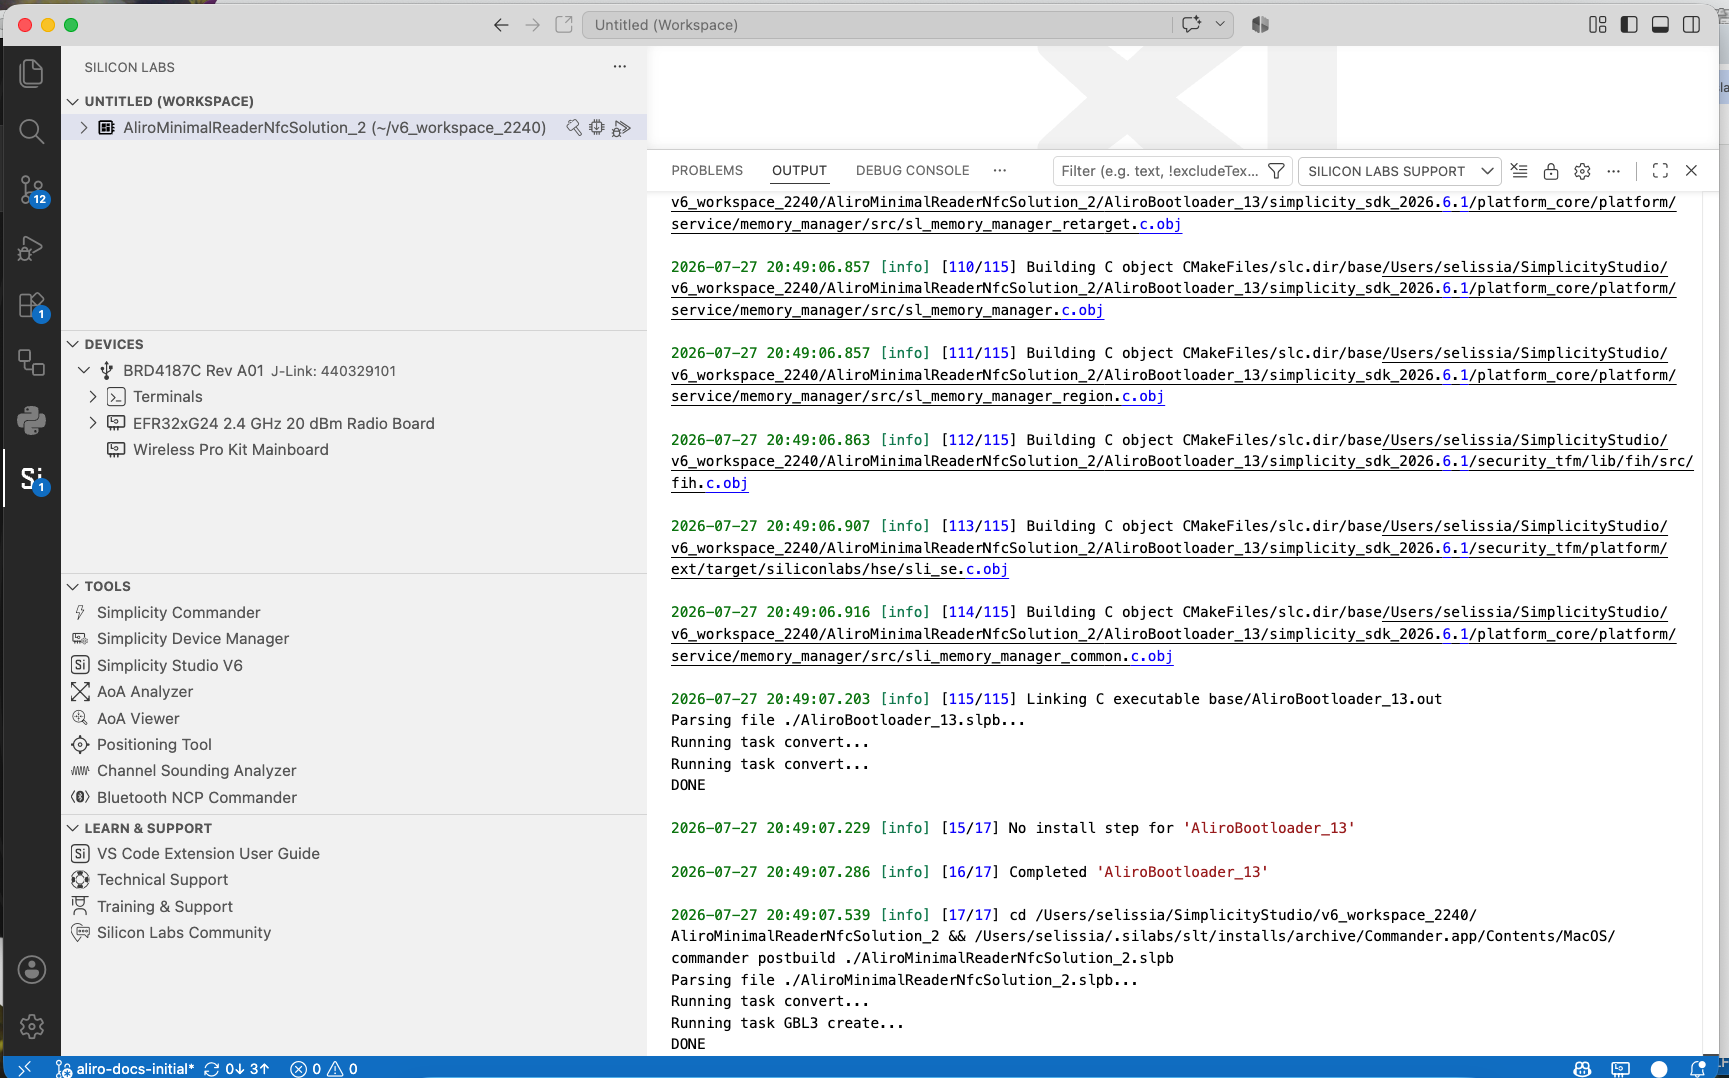Clear the output with the clear icon
The width and height of the screenshot is (1729, 1078).
1519,171
